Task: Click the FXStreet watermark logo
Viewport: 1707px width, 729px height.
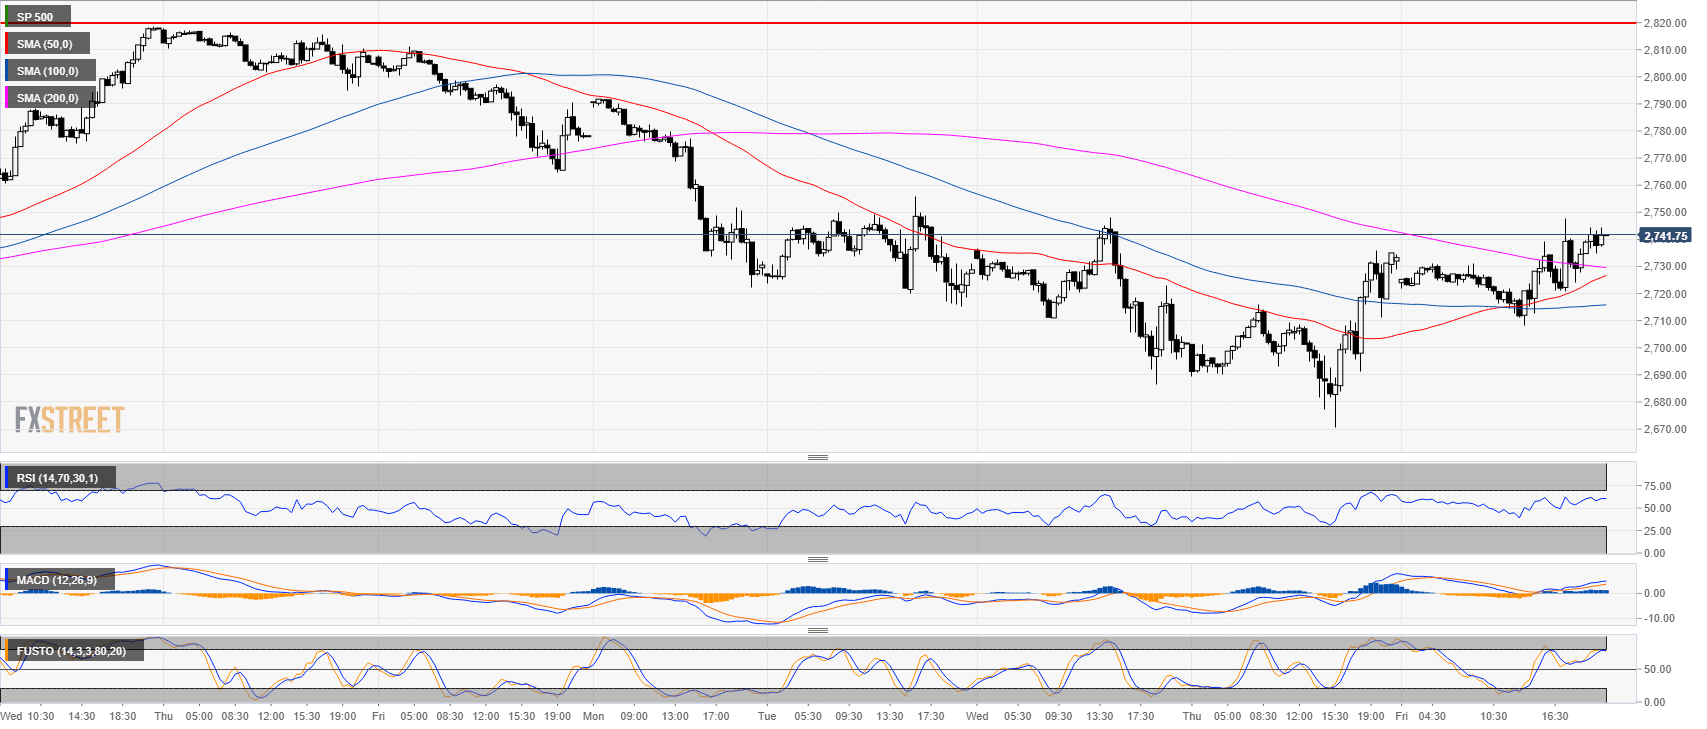Action: pyautogui.click(x=70, y=419)
